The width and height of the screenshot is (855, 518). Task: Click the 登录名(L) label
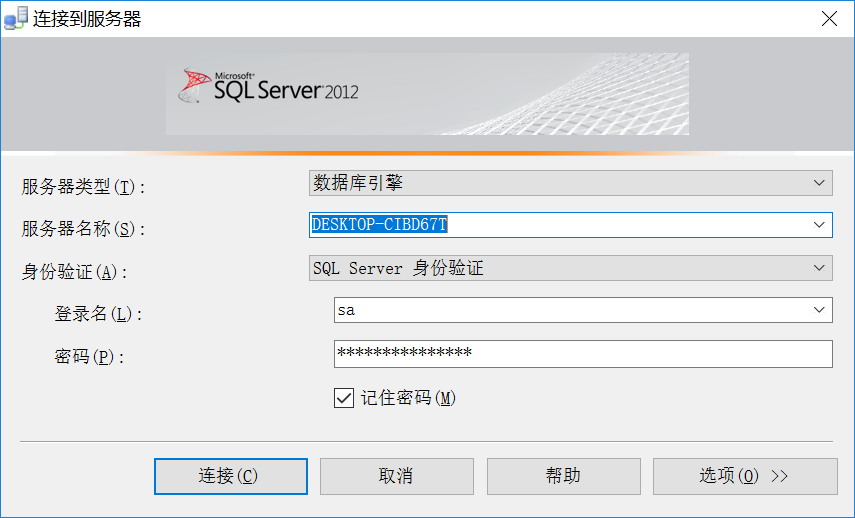98,314
